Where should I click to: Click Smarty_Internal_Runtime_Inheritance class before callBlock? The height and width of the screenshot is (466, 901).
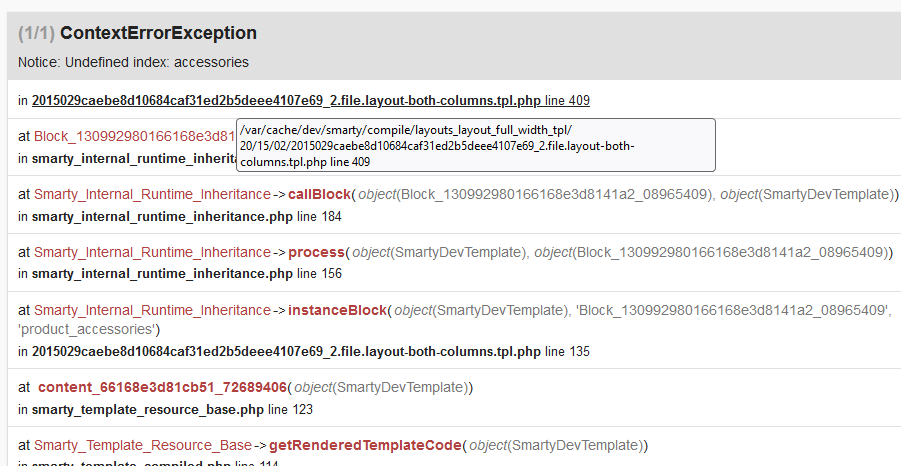click(152, 194)
